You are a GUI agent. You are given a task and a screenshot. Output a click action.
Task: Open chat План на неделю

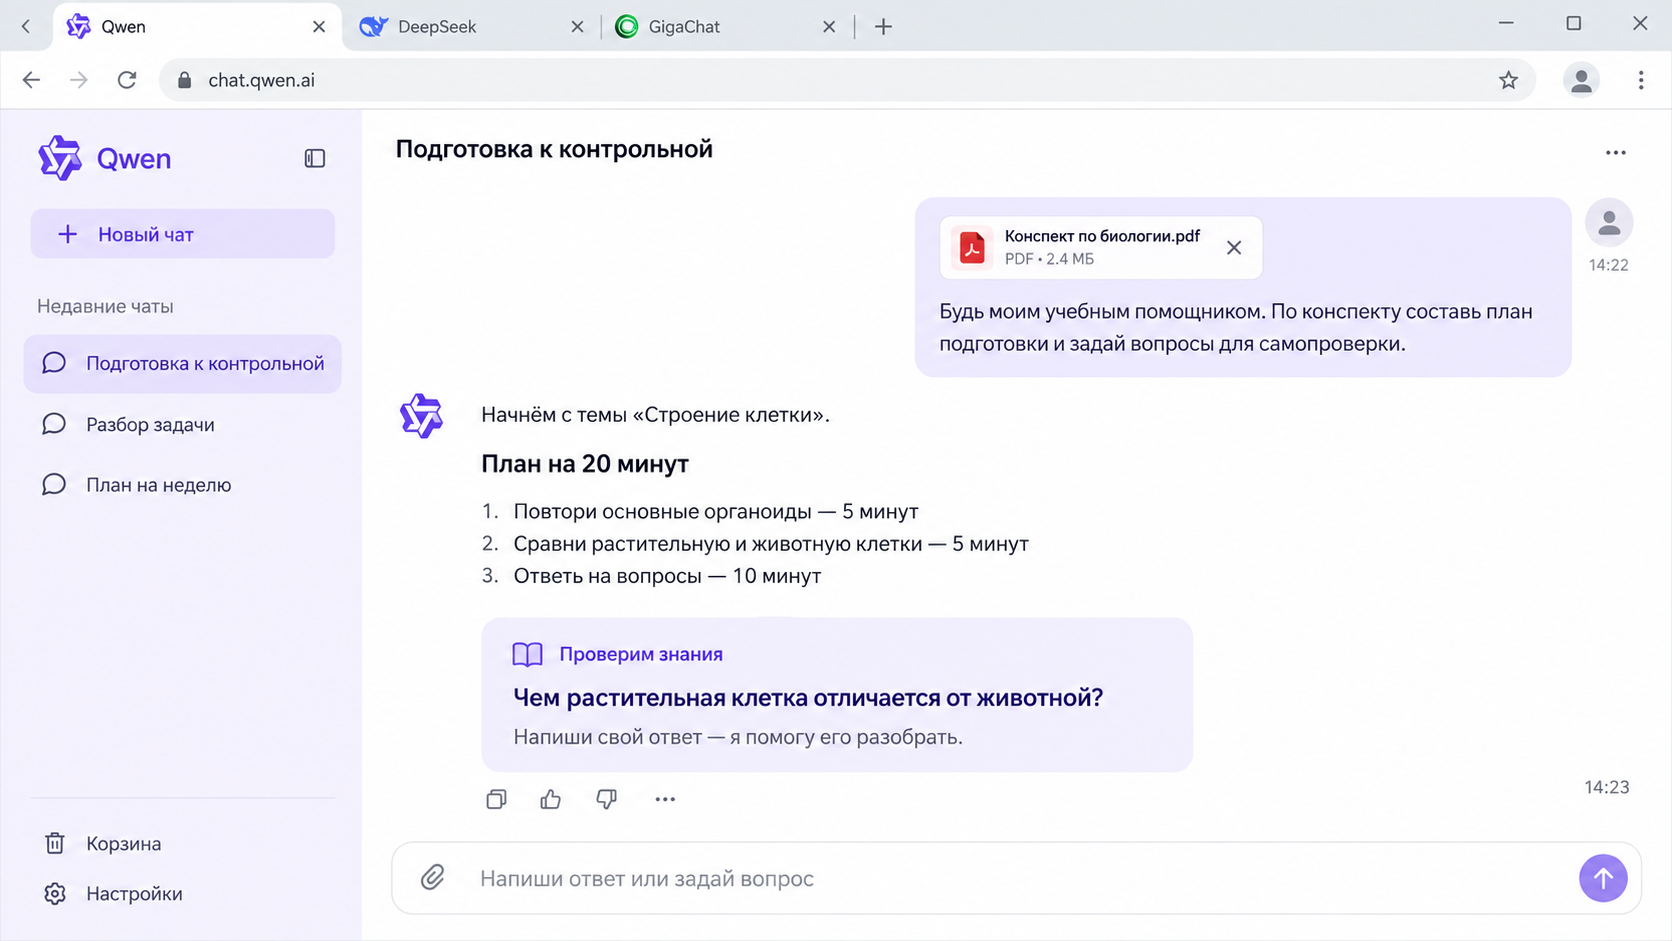pyautogui.click(x=183, y=484)
